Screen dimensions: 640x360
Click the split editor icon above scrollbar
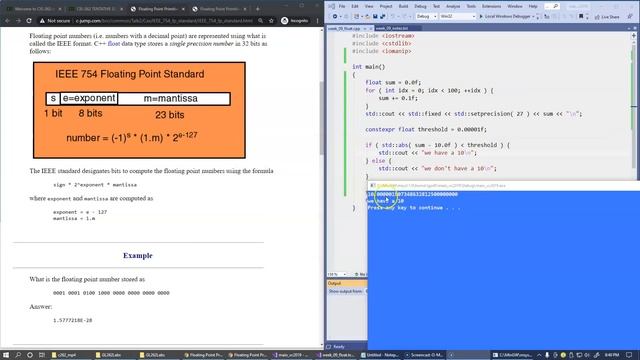633,36
